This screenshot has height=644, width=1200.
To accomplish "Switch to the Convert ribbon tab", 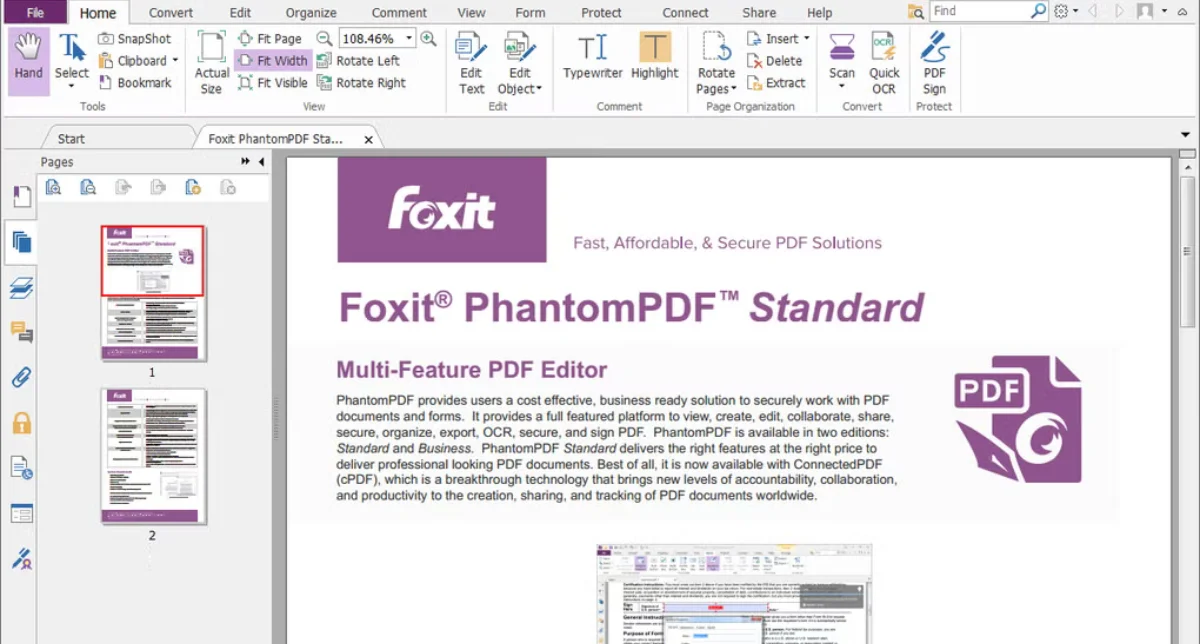I will coord(170,13).
